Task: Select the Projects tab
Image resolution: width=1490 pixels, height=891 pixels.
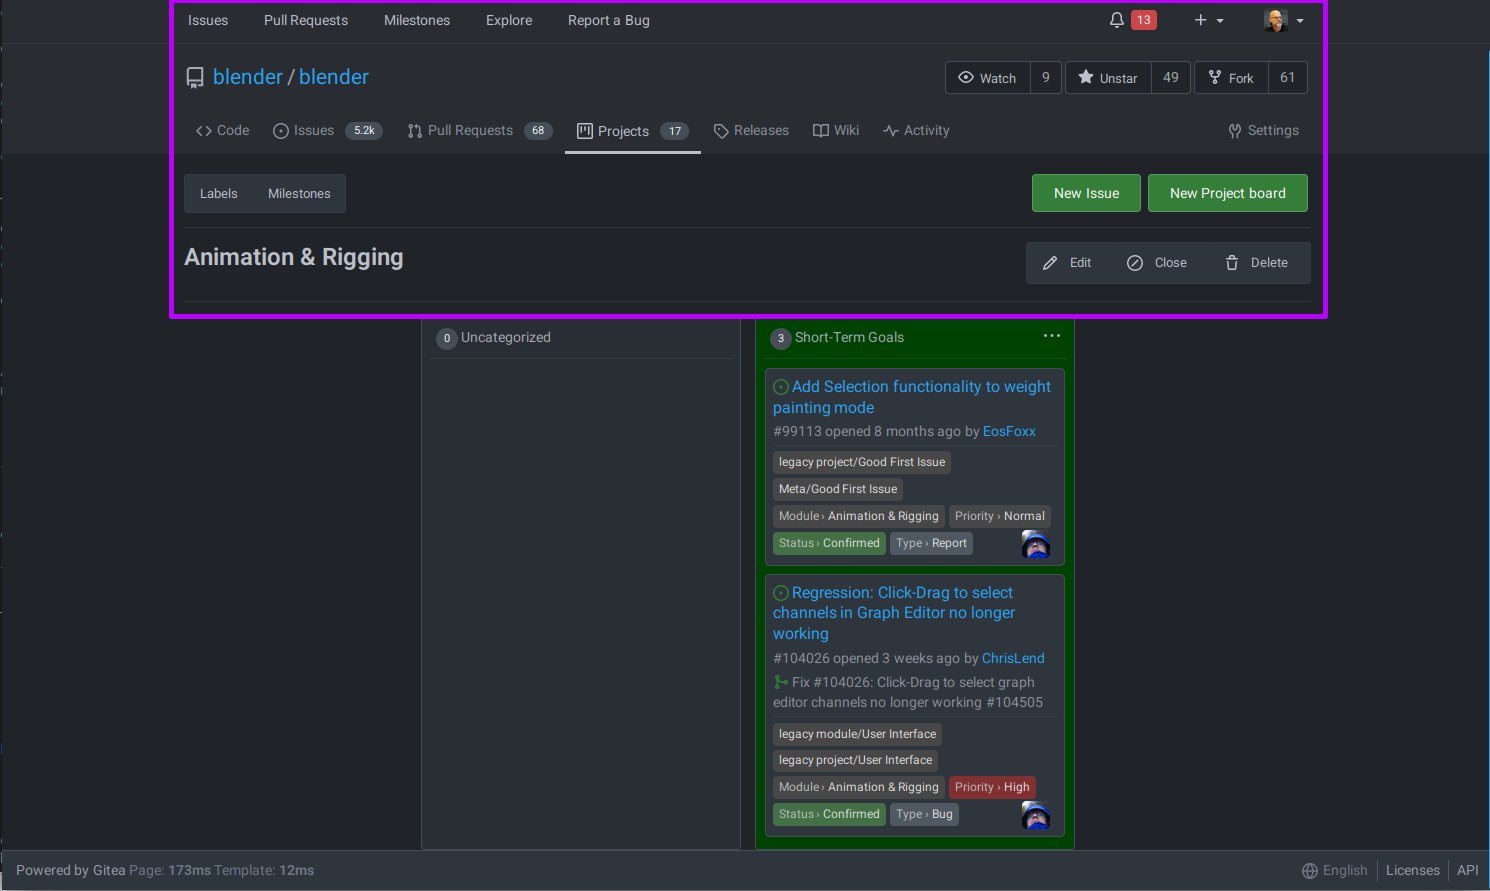Action: (633, 131)
